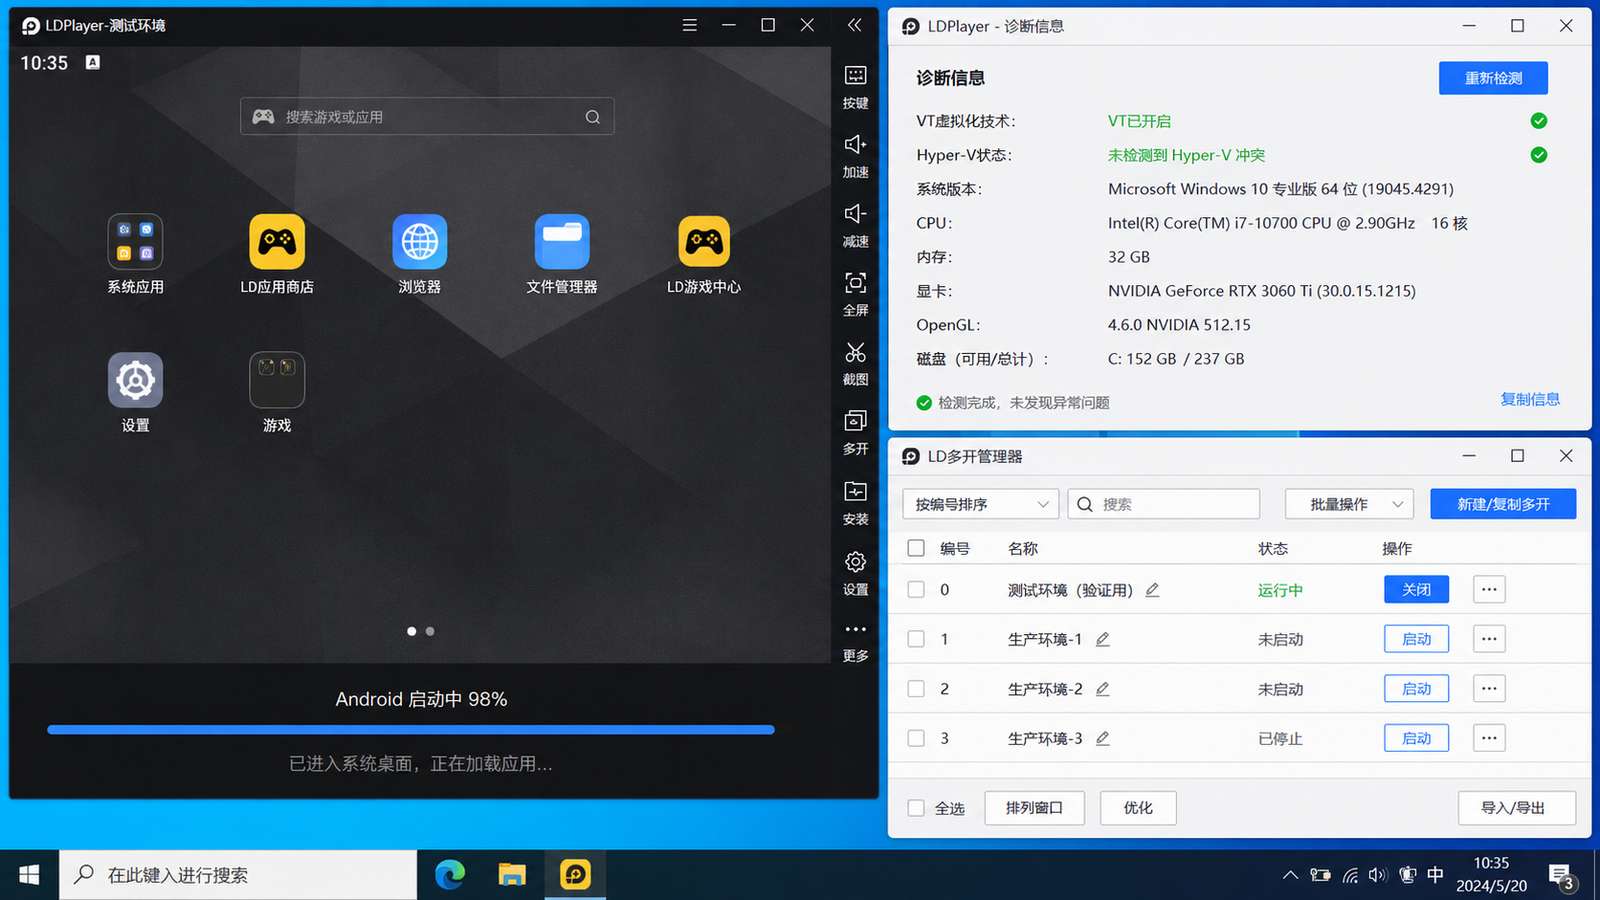This screenshot has height=900, width=1600.
Task: Show 更多 sidebar tools
Action: 855,641
